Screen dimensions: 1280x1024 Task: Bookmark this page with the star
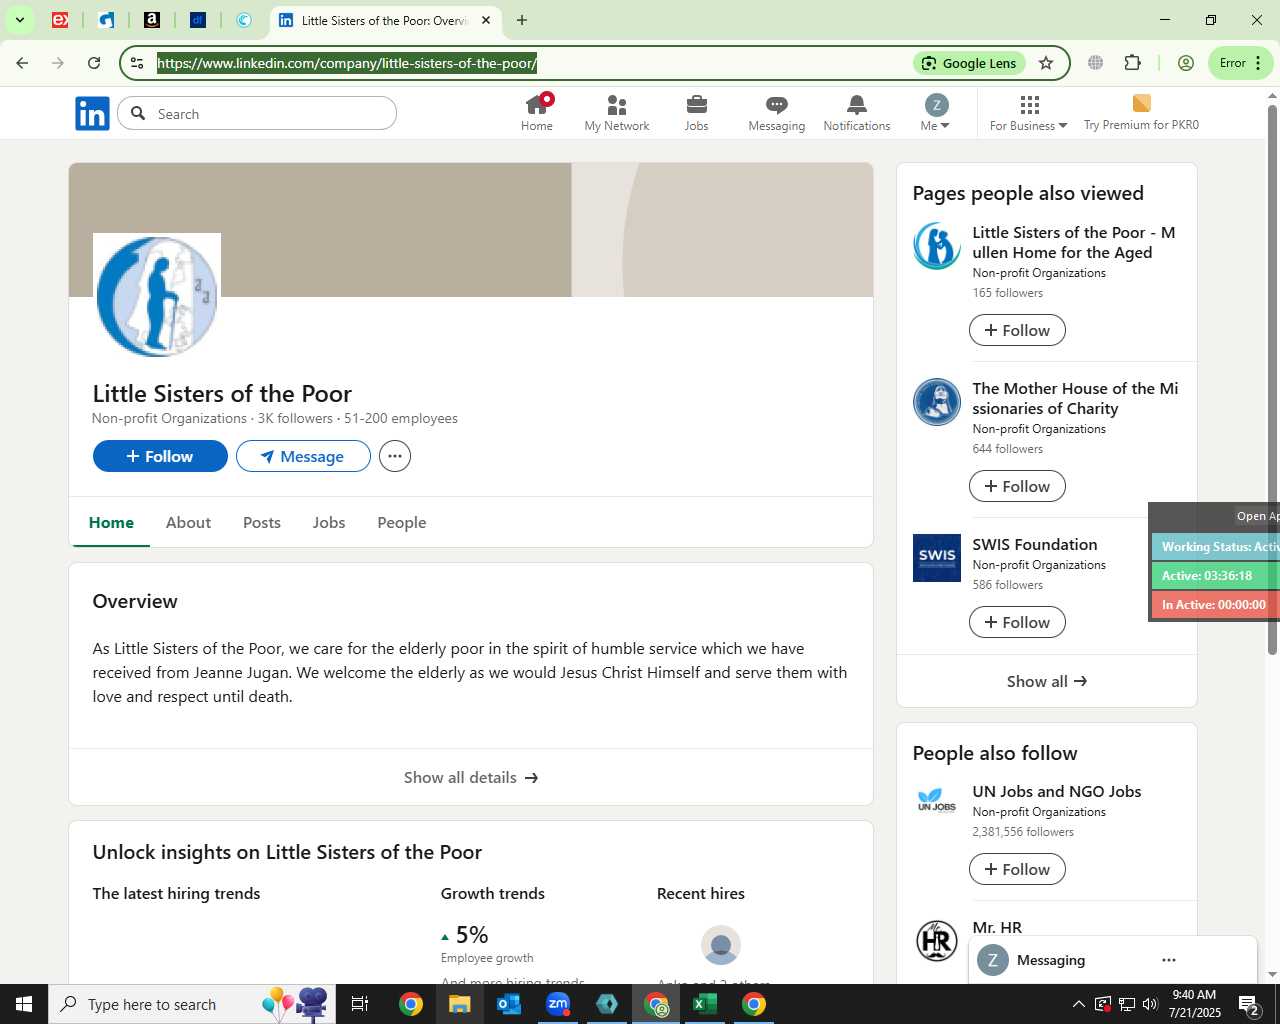1046,63
